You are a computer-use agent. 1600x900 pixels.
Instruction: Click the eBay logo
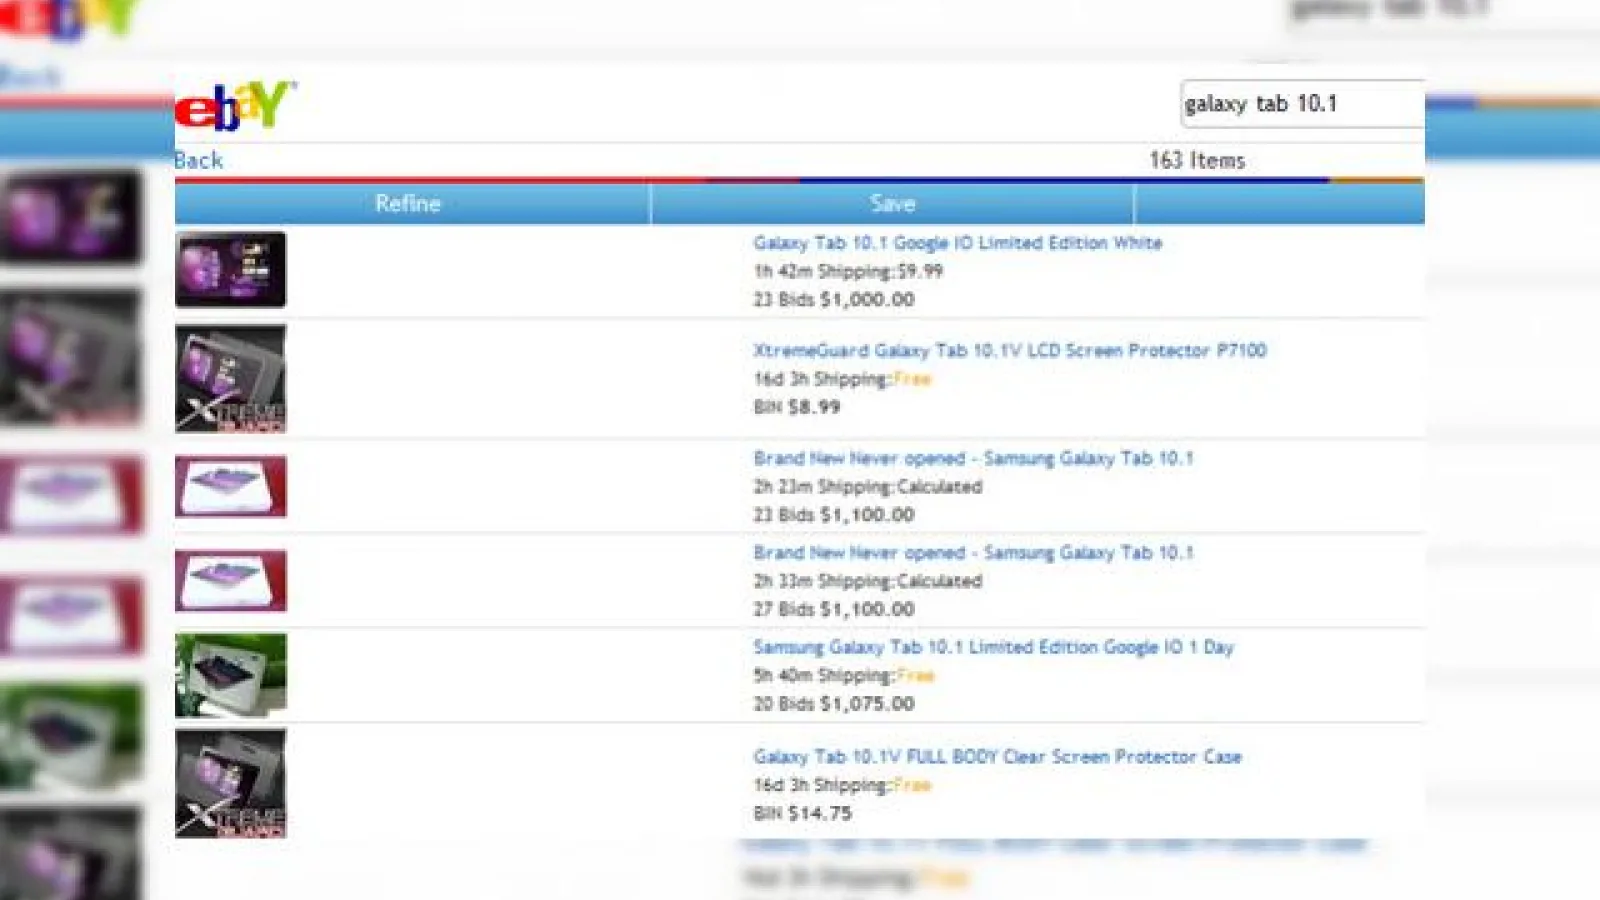pyautogui.click(x=235, y=105)
